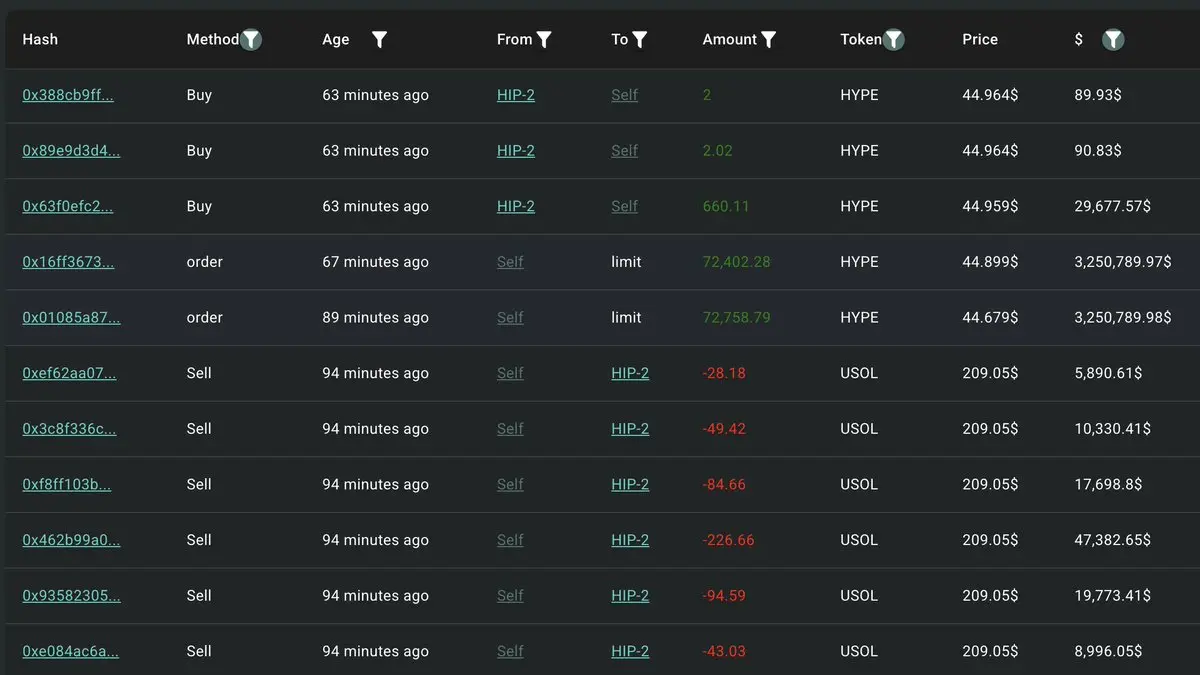Image resolution: width=1200 pixels, height=675 pixels.
Task: Open transaction hash 0x462b99a0
Action: pos(71,540)
